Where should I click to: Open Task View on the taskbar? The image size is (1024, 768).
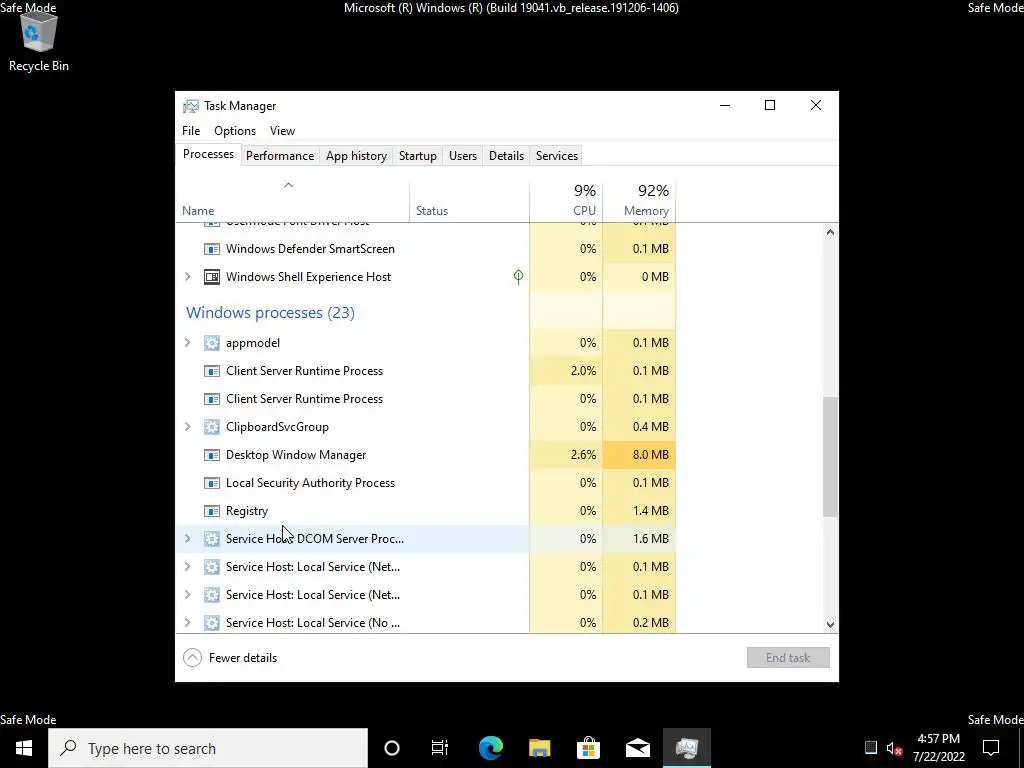pyautogui.click(x=440, y=748)
